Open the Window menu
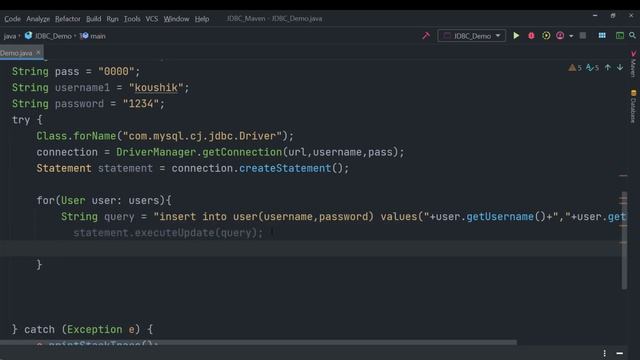The width and height of the screenshot is (640, 360). (176, 19)
